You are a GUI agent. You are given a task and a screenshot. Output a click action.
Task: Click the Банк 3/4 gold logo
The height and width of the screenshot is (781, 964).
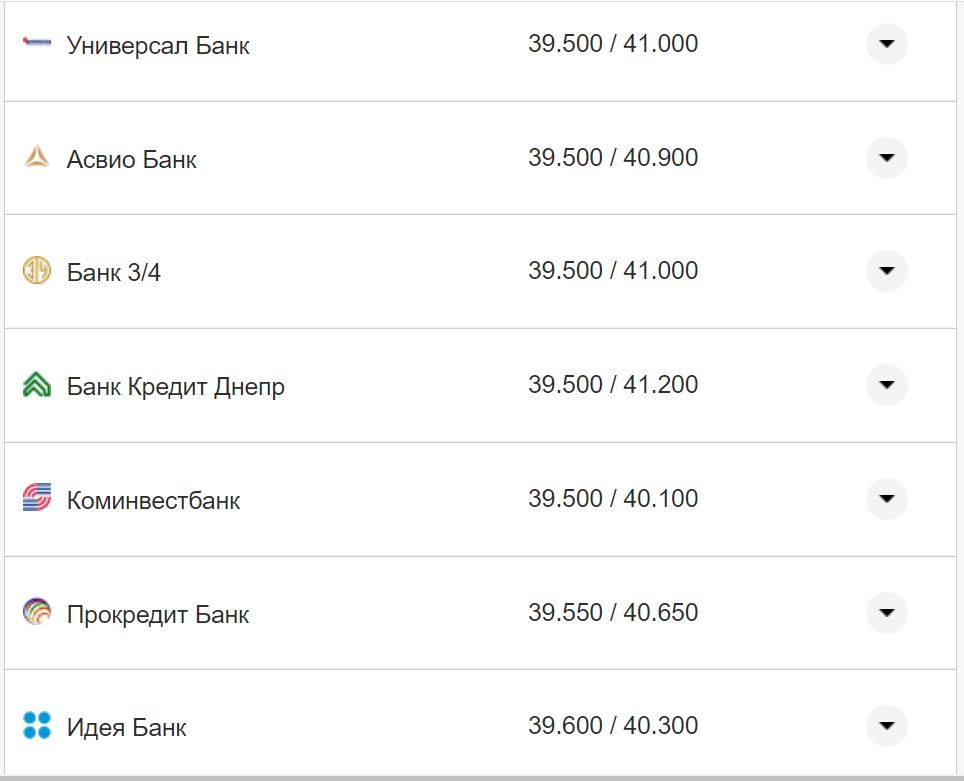(37, 271)
